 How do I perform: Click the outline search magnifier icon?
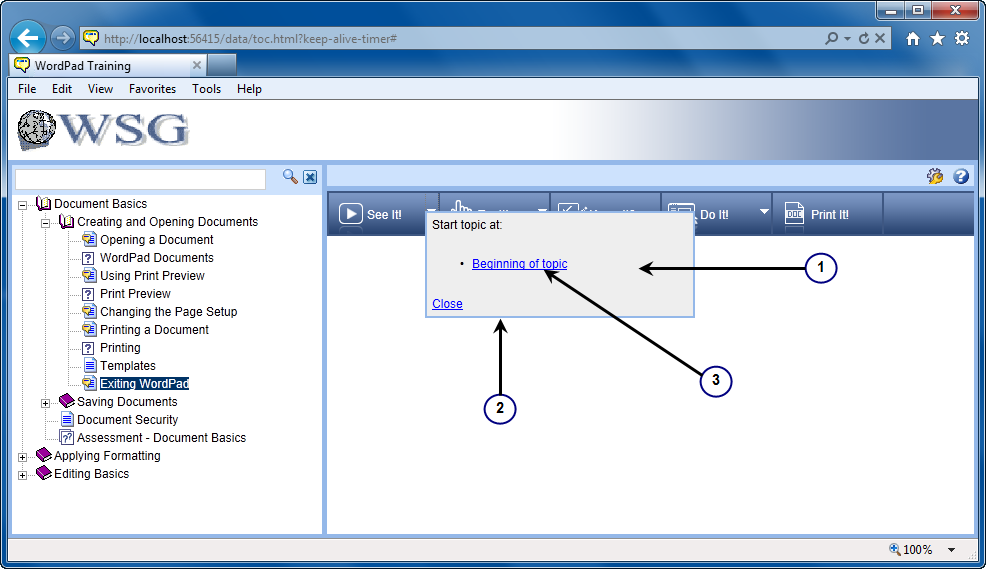290,177
